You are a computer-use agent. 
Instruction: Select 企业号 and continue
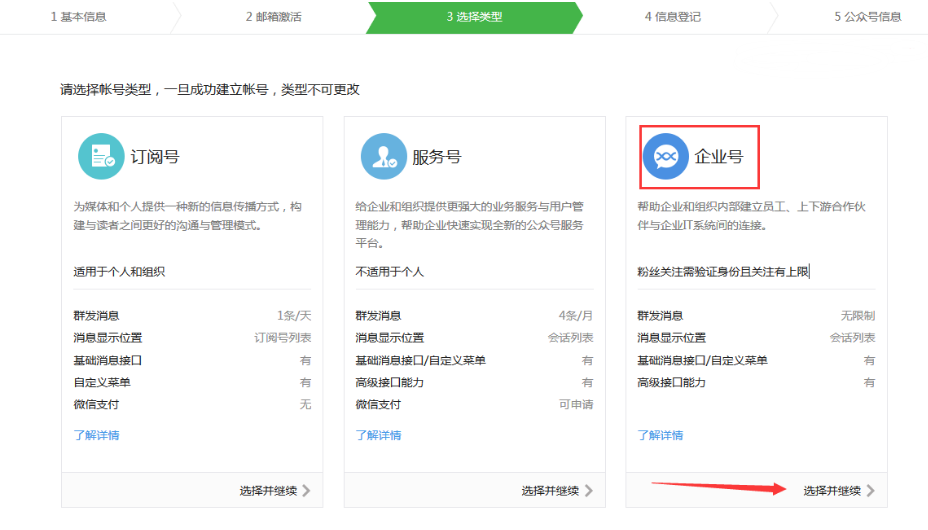coord(832,491)
